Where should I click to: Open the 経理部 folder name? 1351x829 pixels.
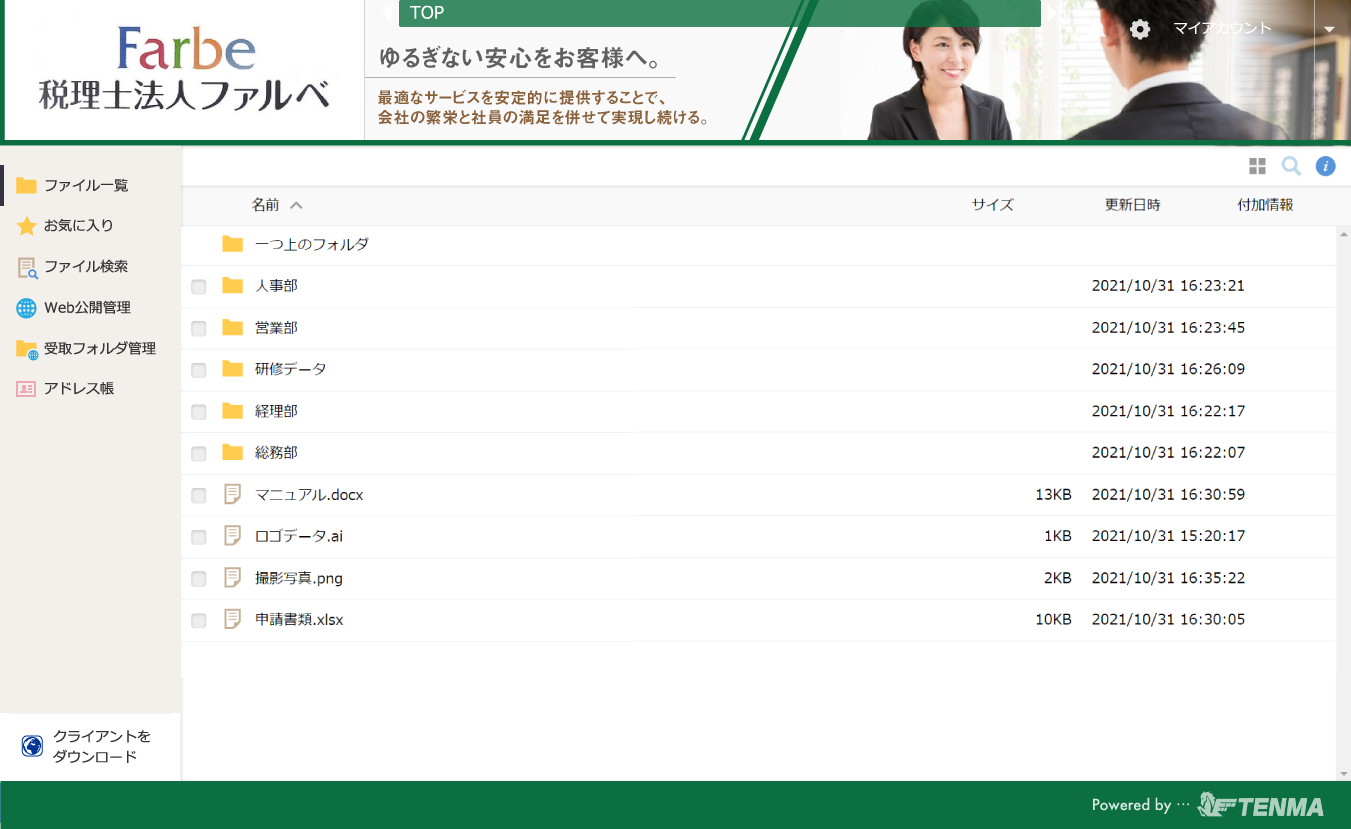[276, 411]
